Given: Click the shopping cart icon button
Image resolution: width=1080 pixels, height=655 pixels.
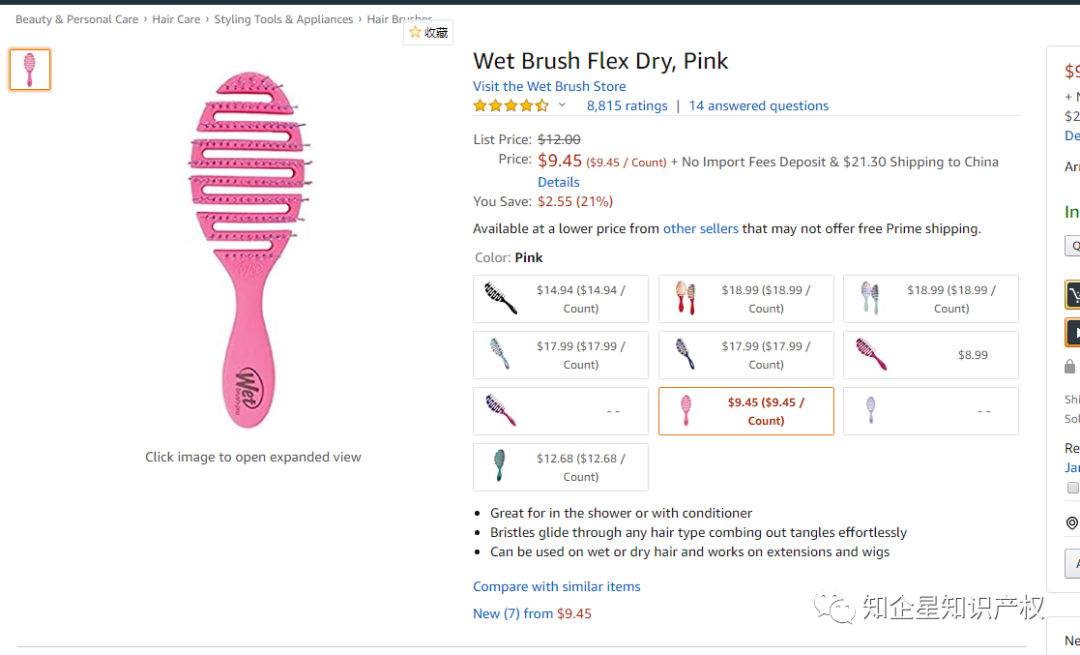Looking at the screenshot, I should click(x=1073, y=294).
